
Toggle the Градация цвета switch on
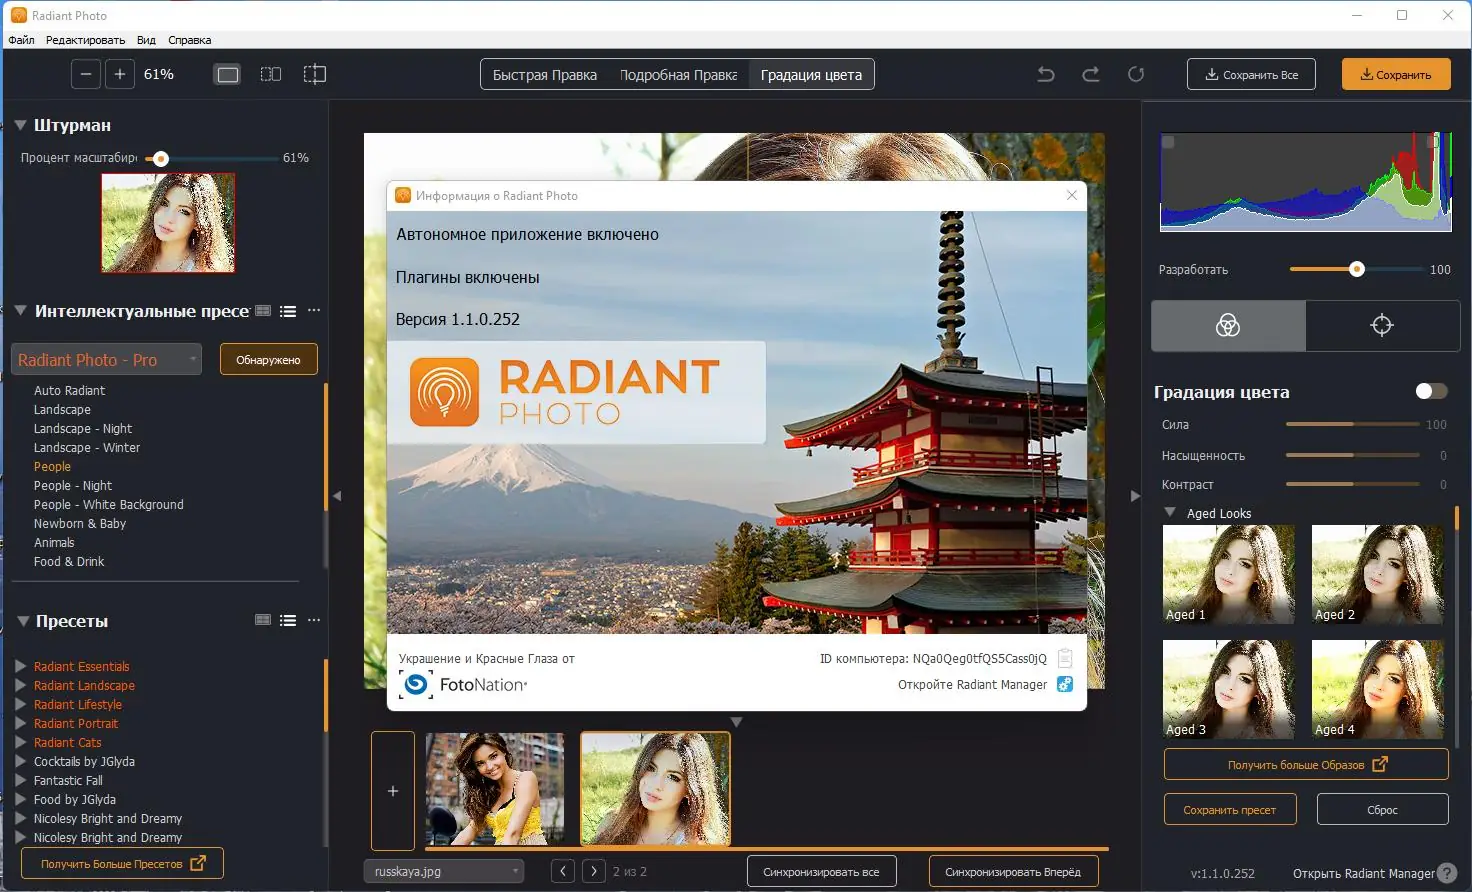coord(1430,391)
